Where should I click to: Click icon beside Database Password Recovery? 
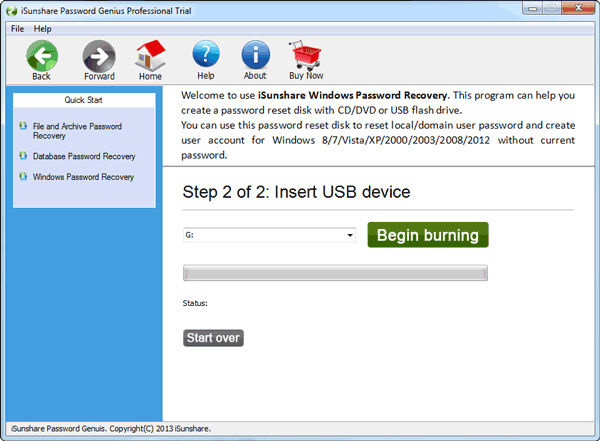(23, 155)
